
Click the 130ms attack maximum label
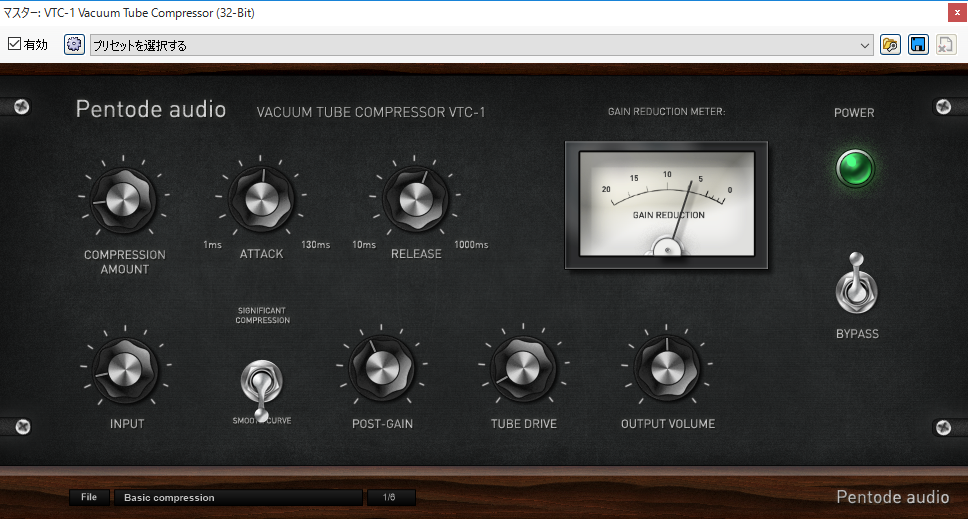point(315,245)
